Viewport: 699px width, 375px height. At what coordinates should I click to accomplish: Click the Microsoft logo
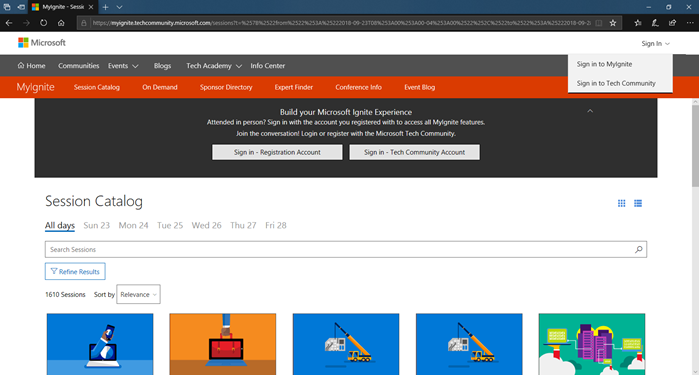coord(42,43)
